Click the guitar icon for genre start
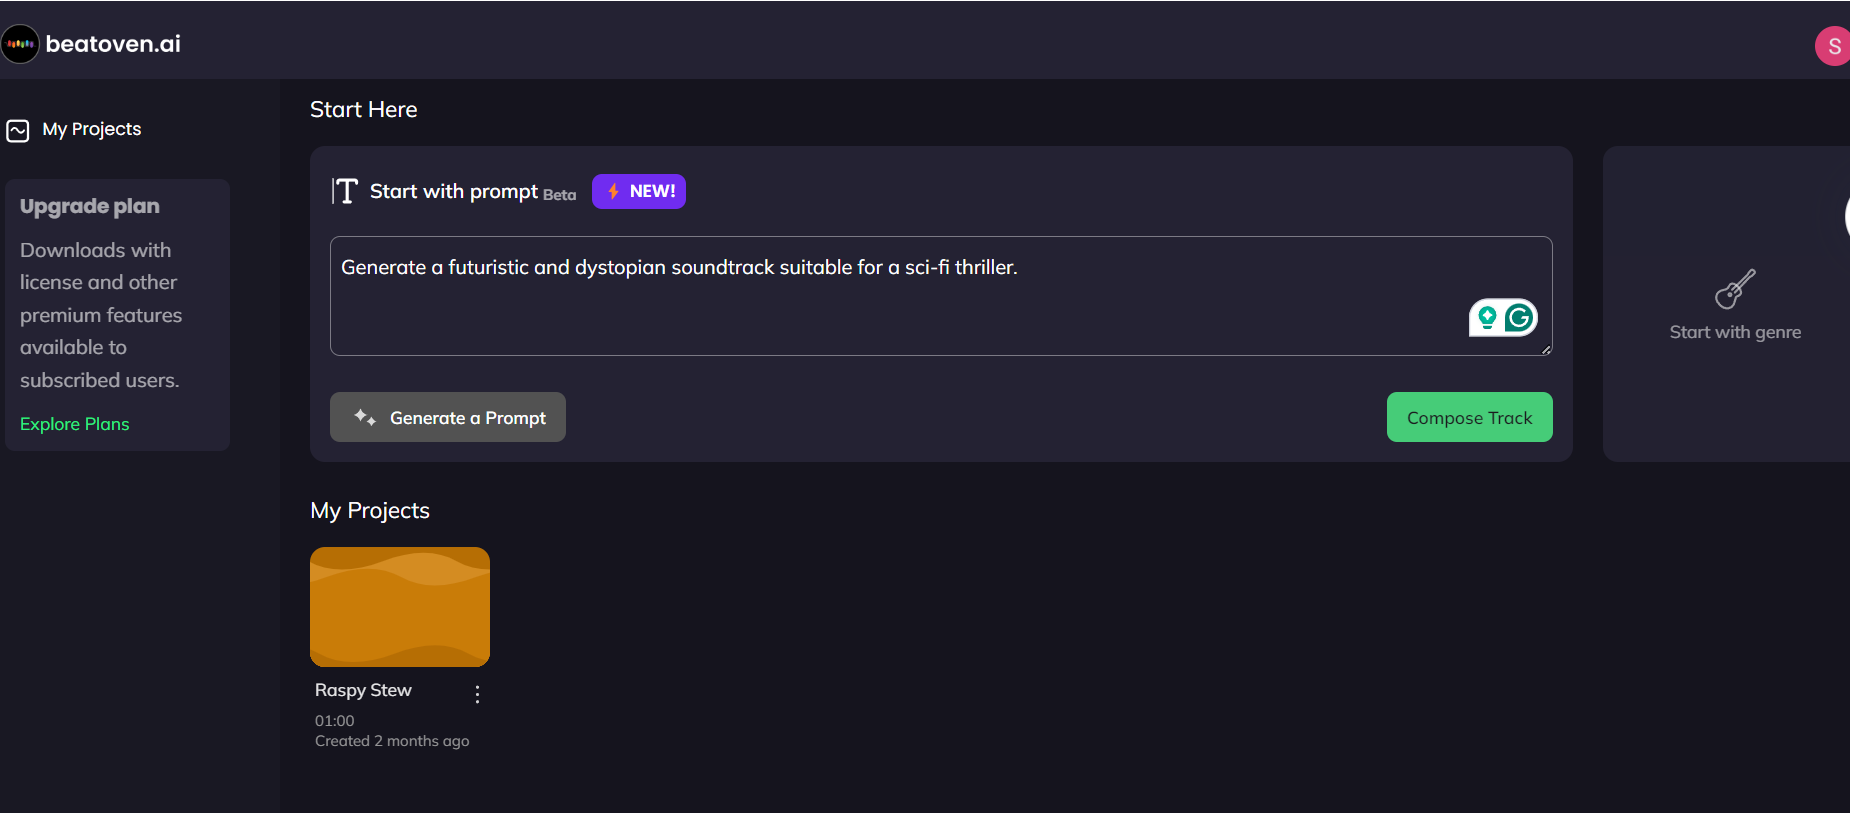 [x=1735, y=289]
